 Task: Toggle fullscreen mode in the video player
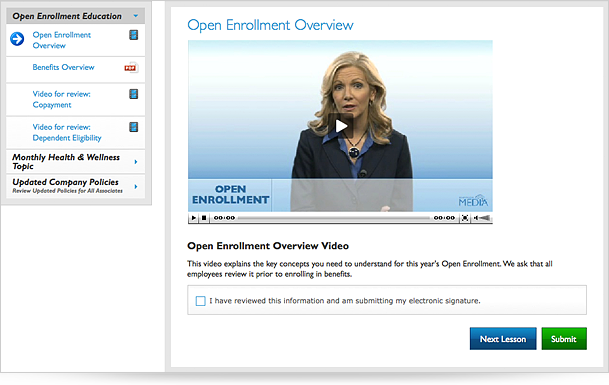click(x=465, y=218)
